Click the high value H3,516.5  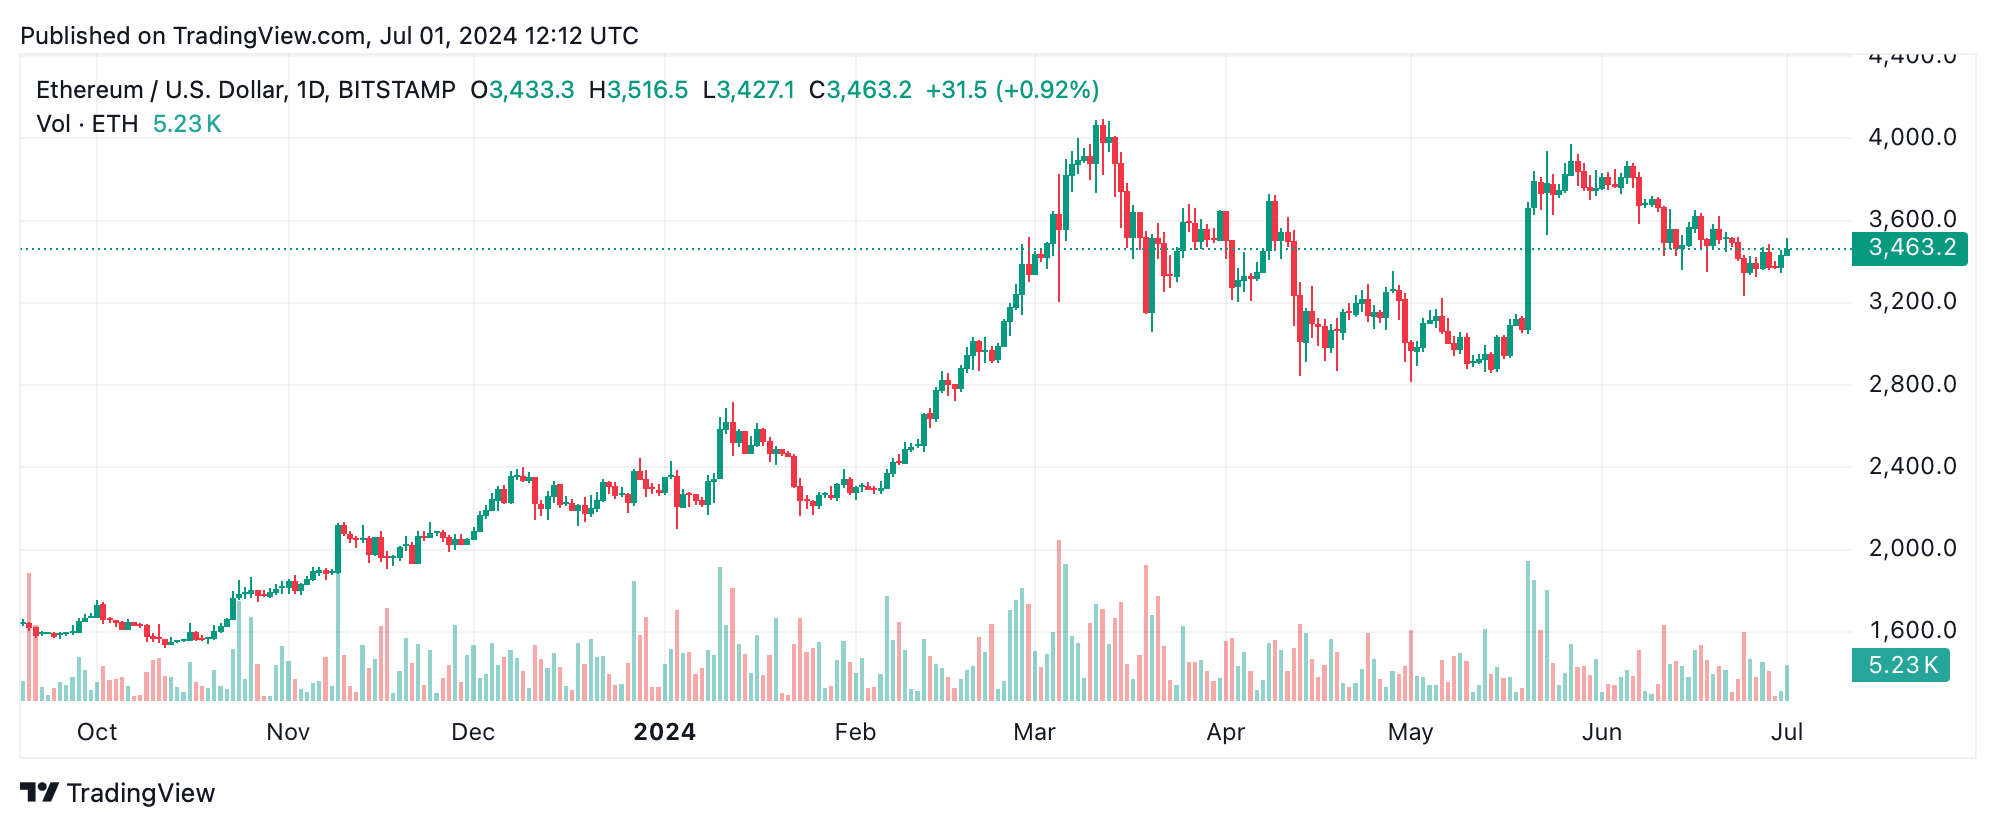click(x=638, y=90)
